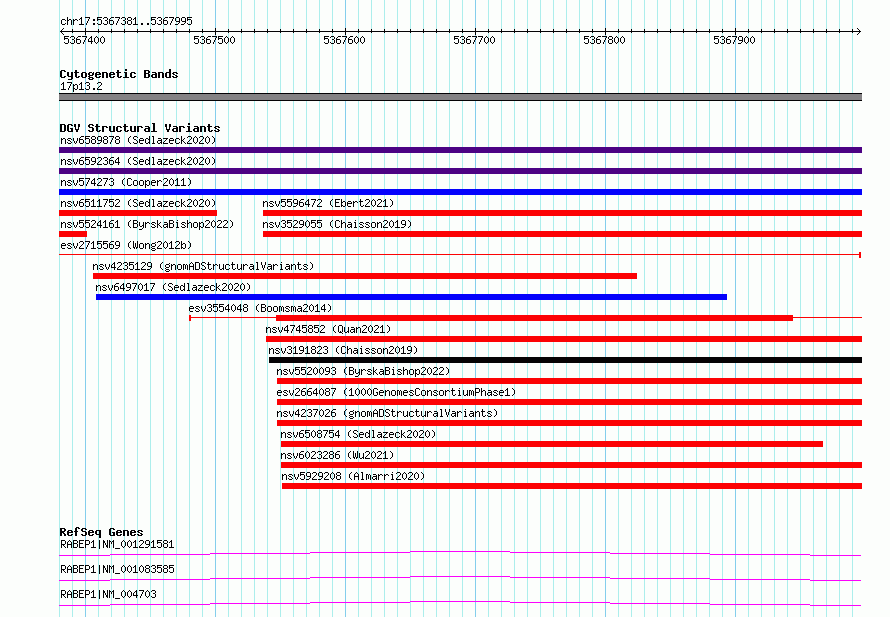Viewport: 890px width, 617px height.
Task: Click the short red bar for nsv6511752
Action: click(x=138, y=213)
